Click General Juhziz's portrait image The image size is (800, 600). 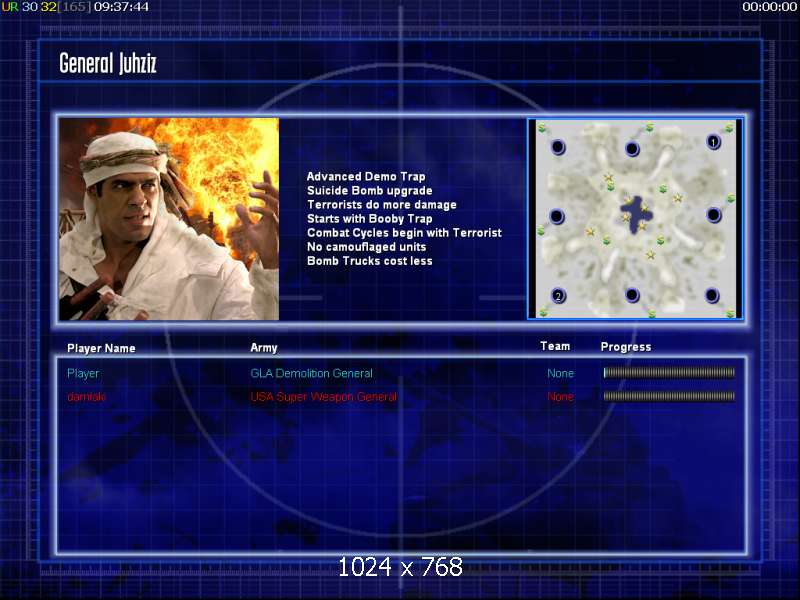tap(169, 219)
